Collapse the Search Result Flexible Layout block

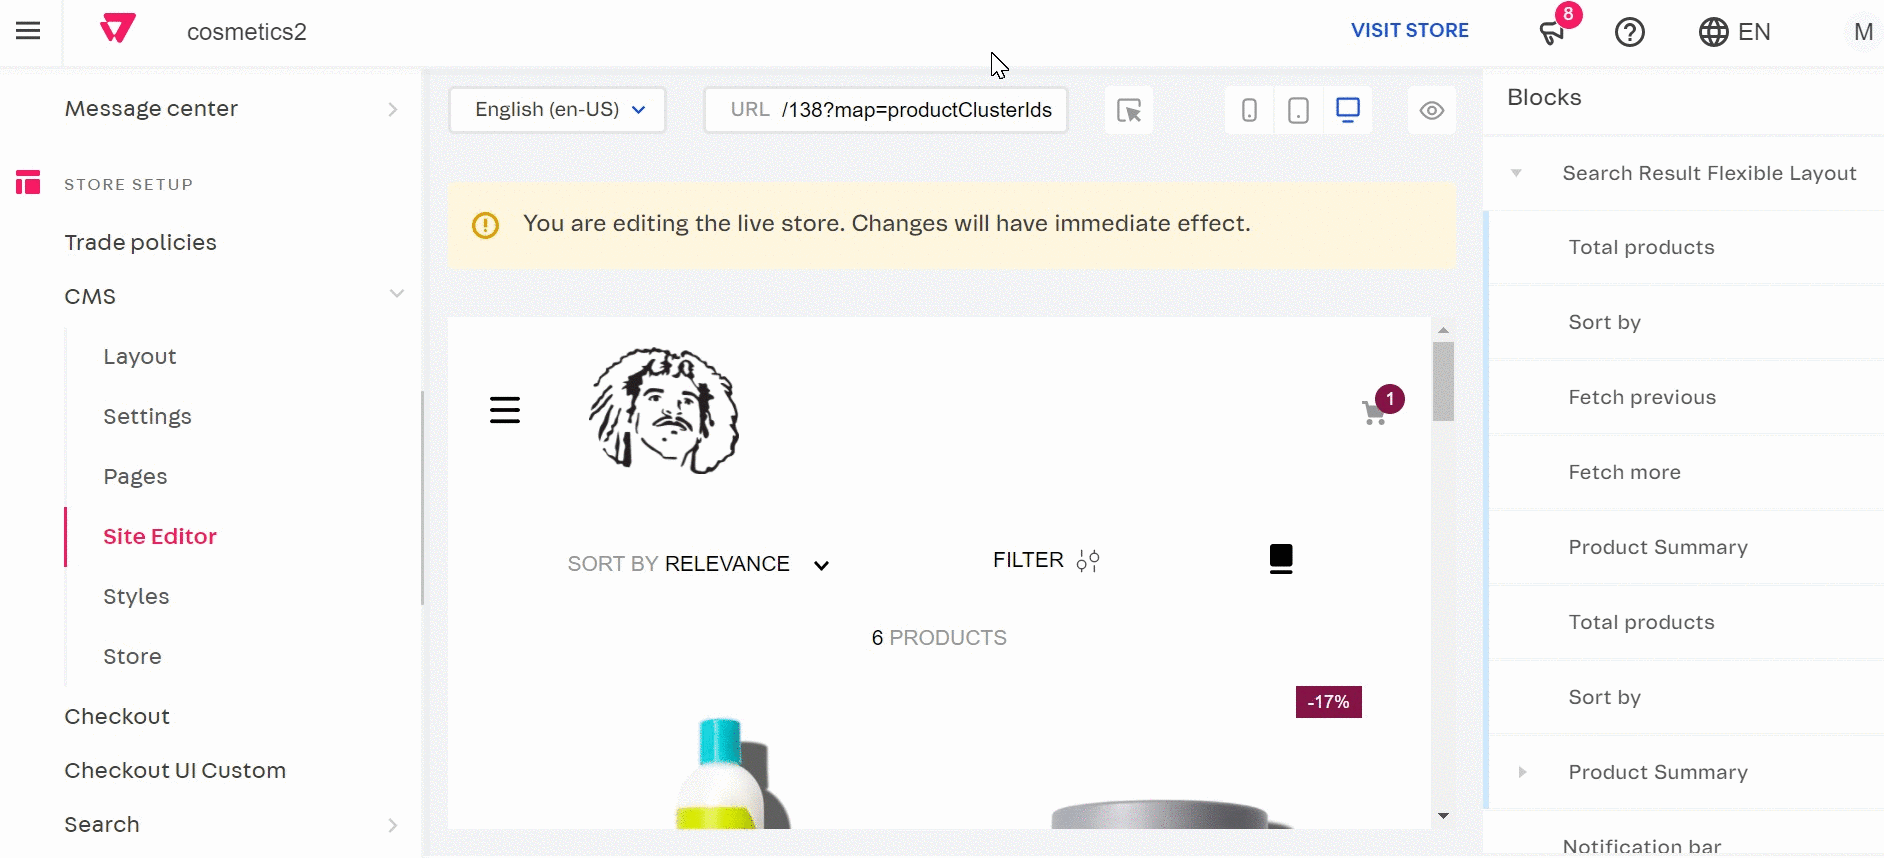pos(1516,173)
